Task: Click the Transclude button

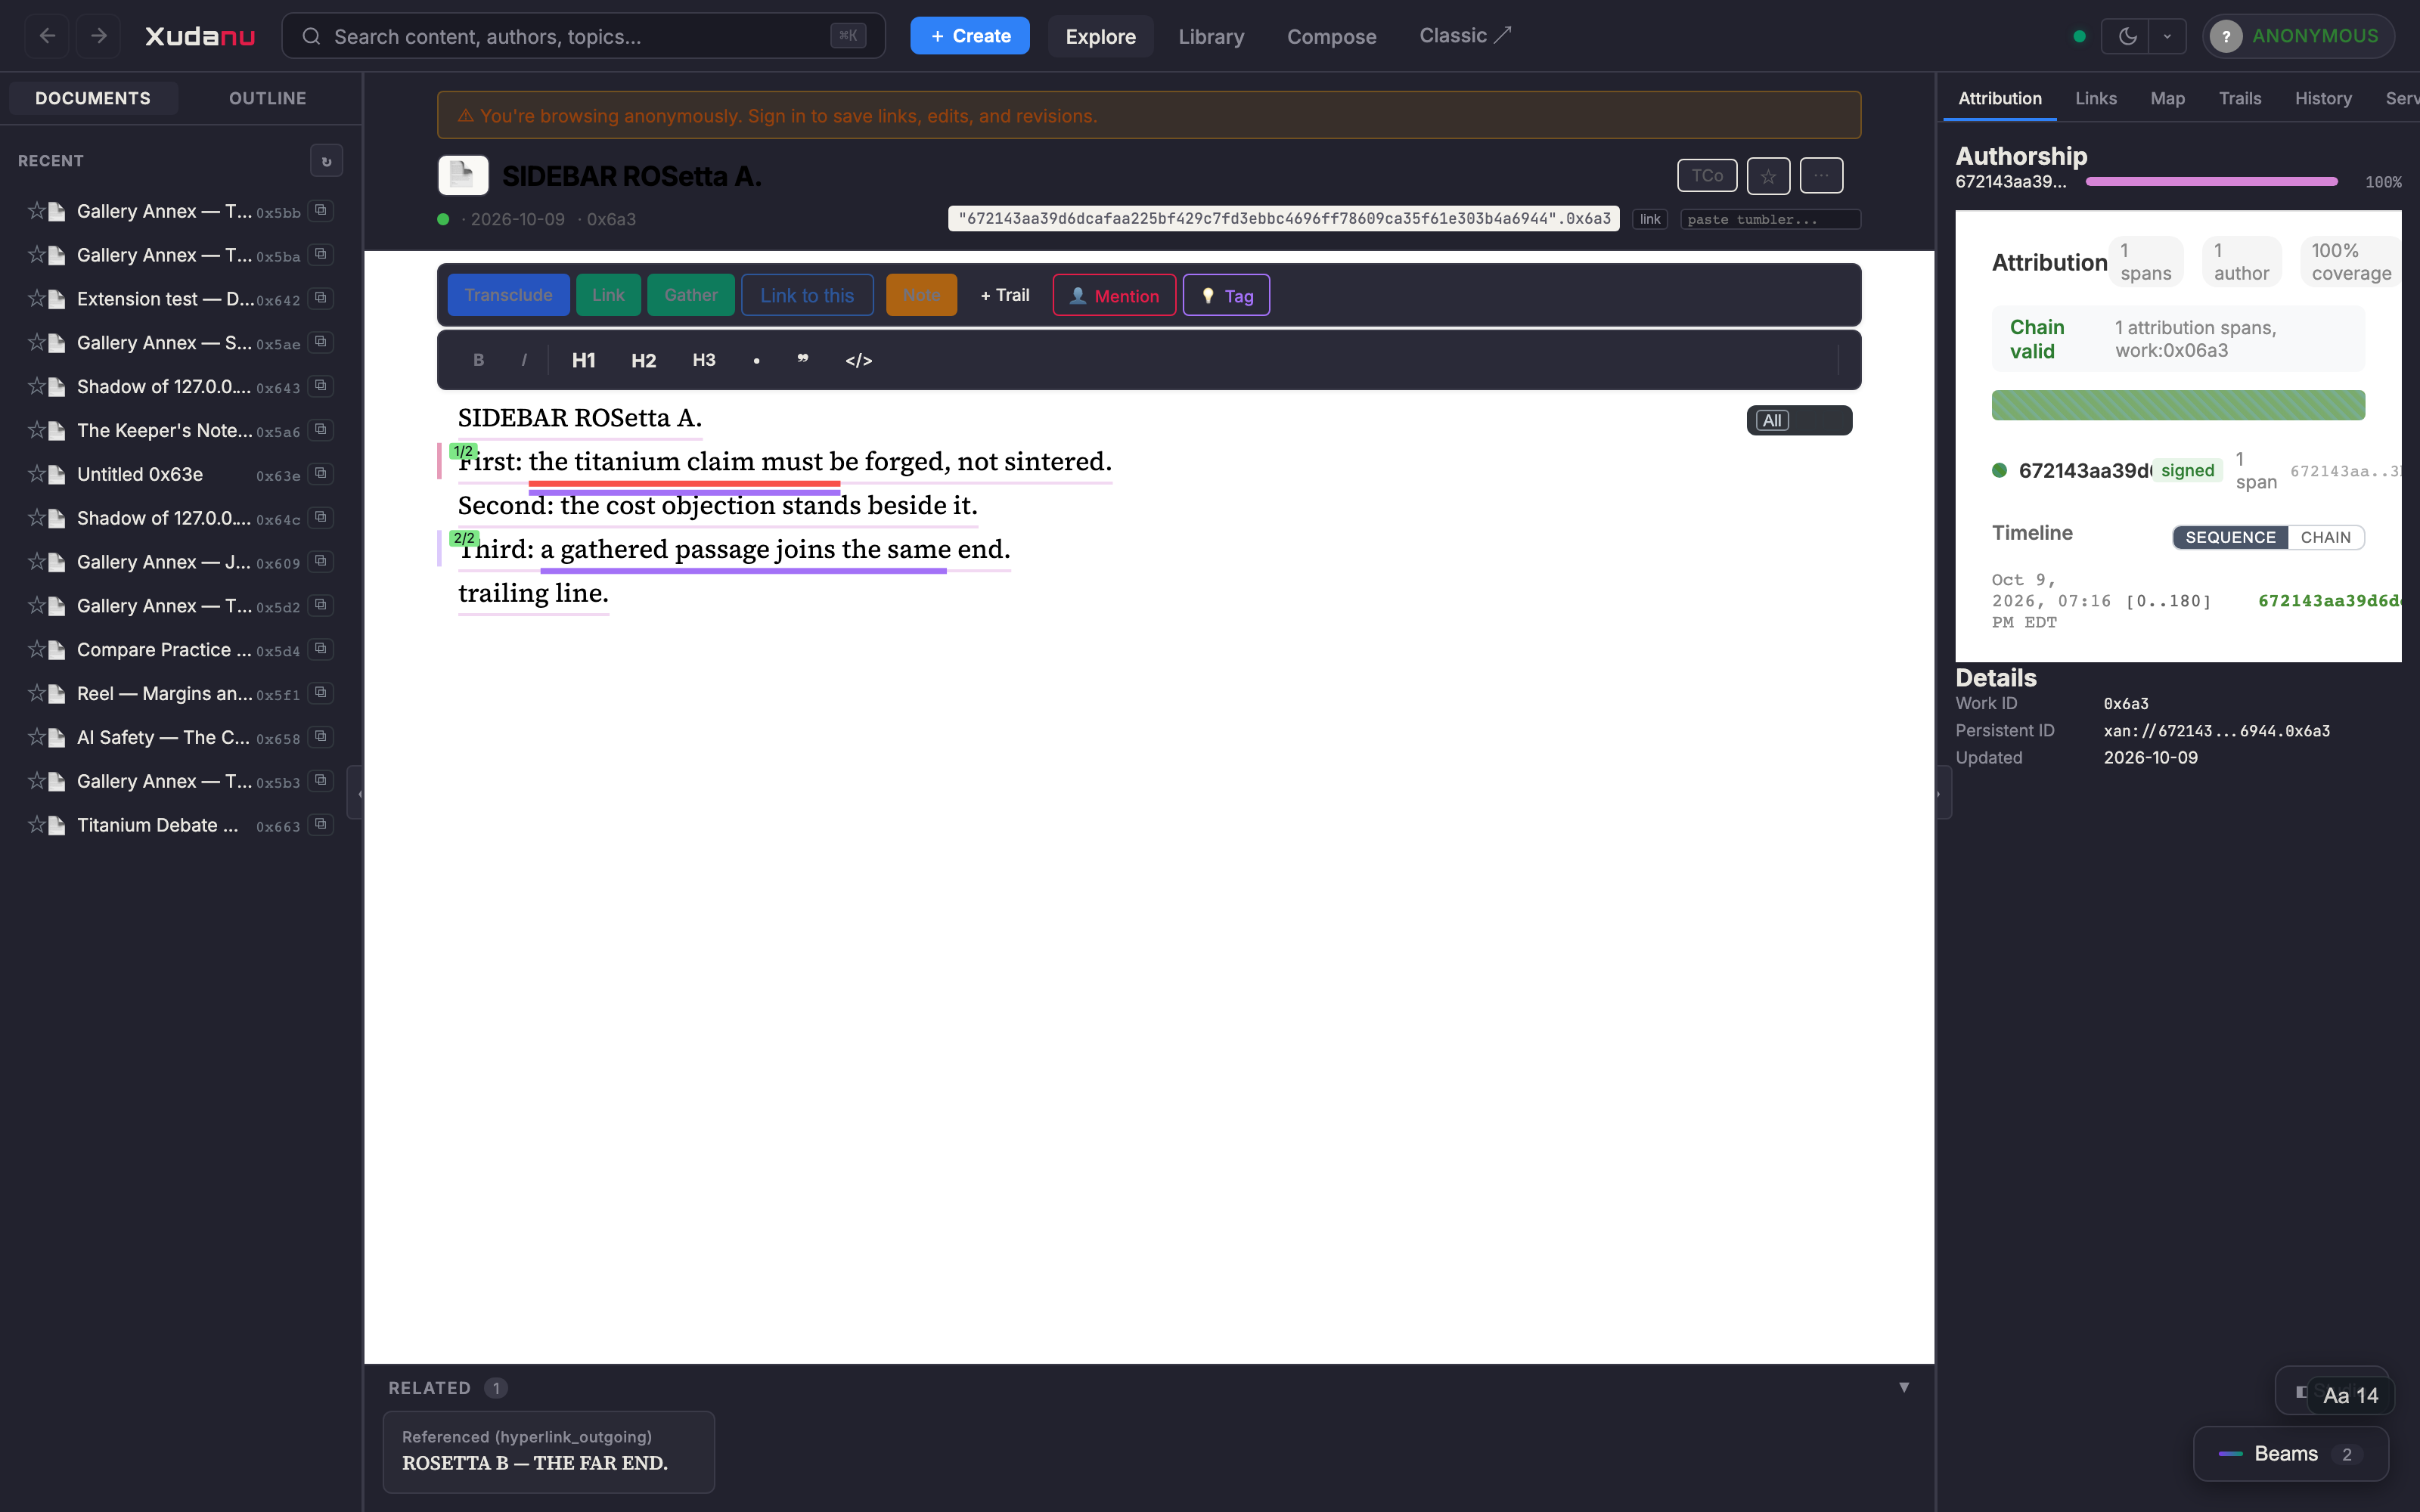Action: click(508, 295)
